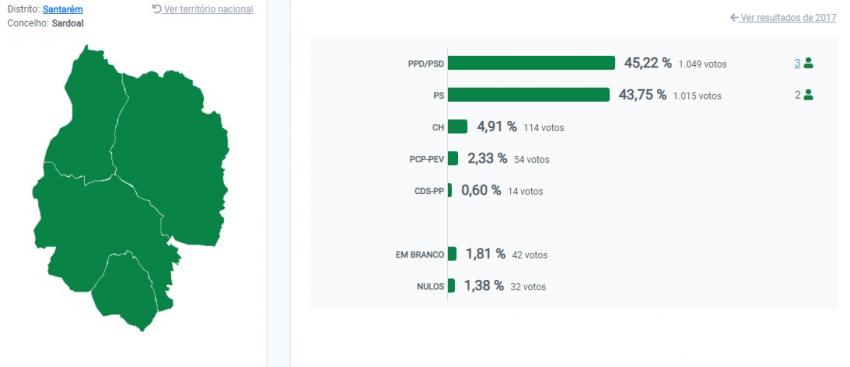
Task: Select the CH 4,91 % result bar
Action: (x=457, y=127)
